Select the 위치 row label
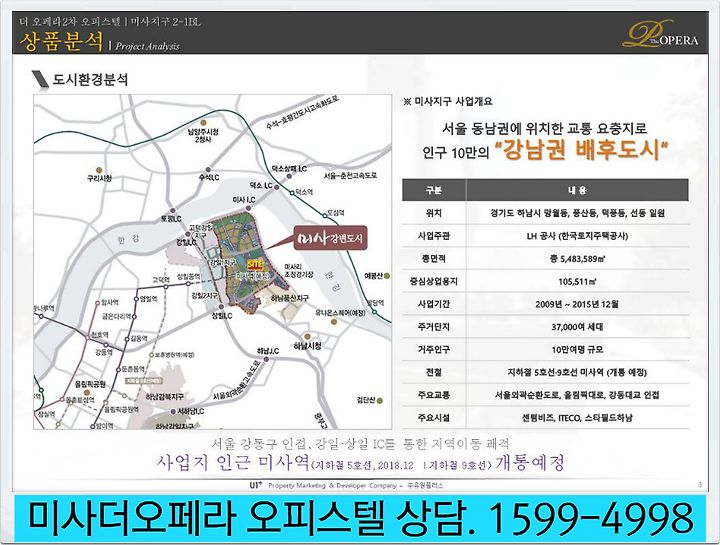Image resolution: width=720 pixels, height=545 pixels. tap(434, 213)
